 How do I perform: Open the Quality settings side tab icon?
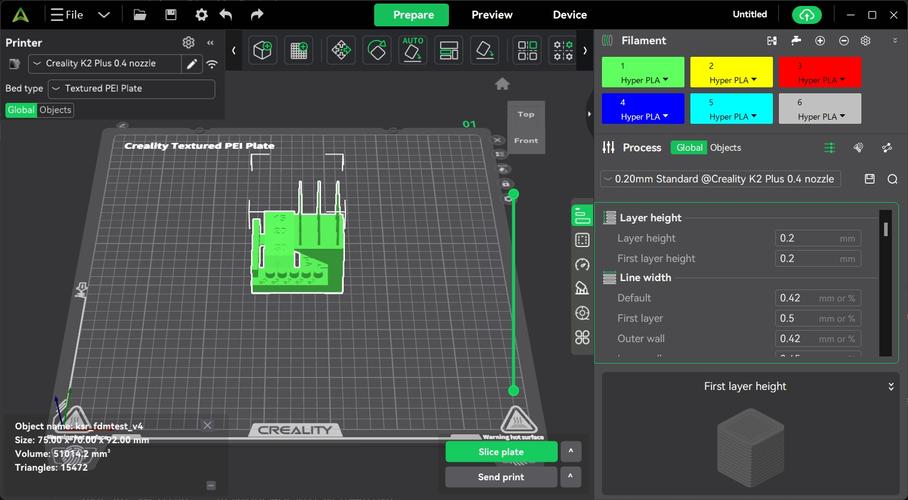pyautogui.click(x=582, y=216)
